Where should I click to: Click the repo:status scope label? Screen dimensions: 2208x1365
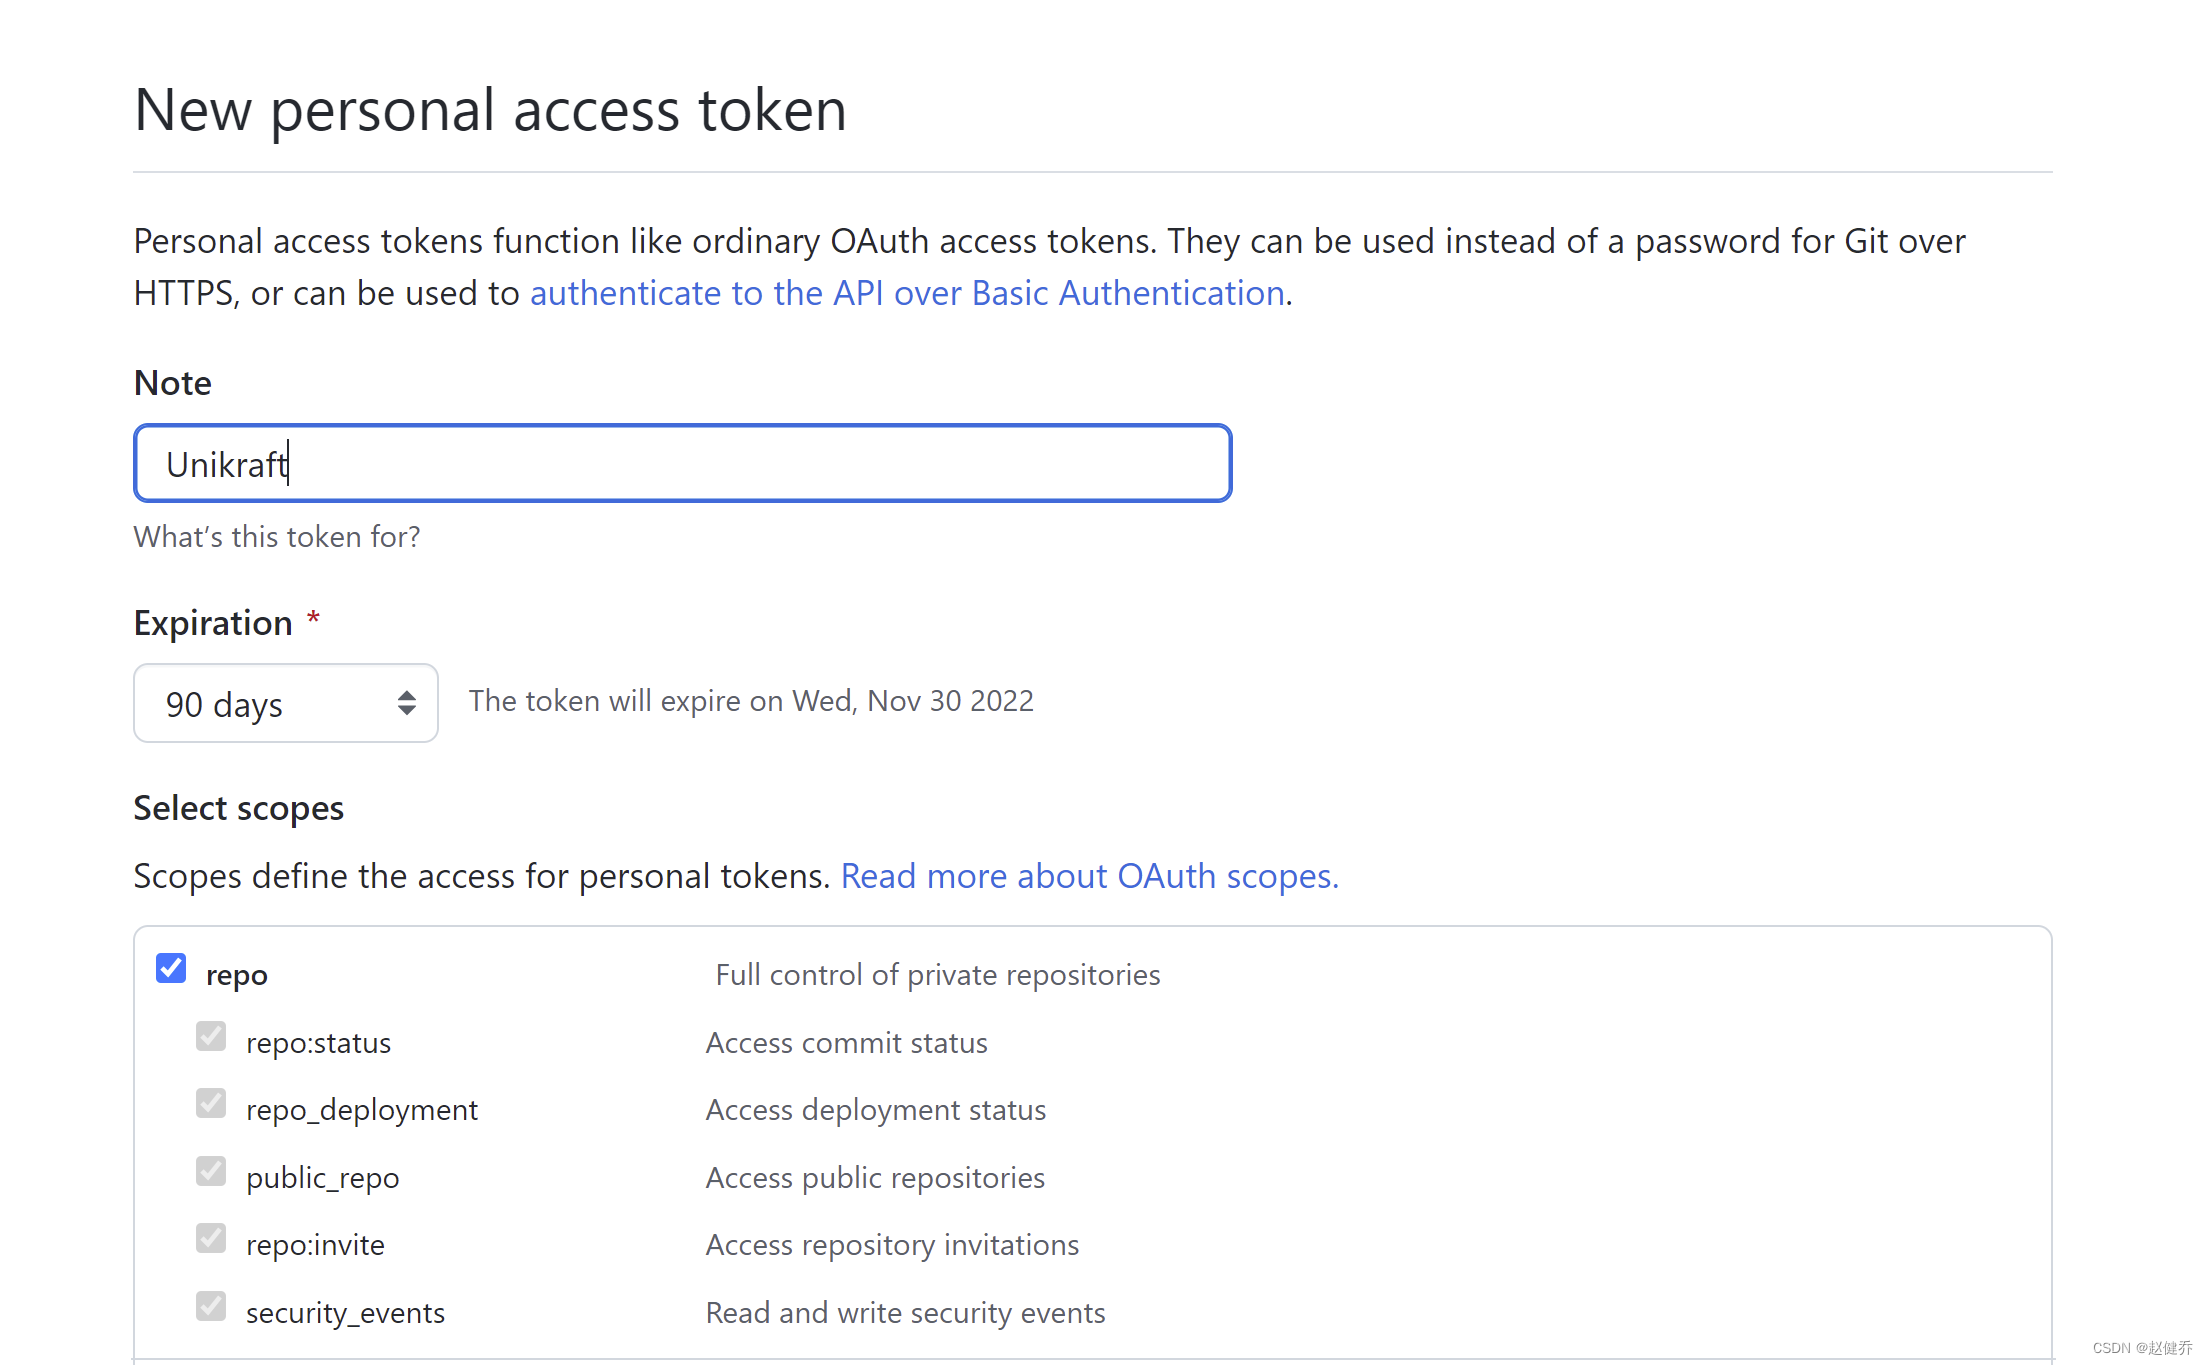(x=318, y=1043)
